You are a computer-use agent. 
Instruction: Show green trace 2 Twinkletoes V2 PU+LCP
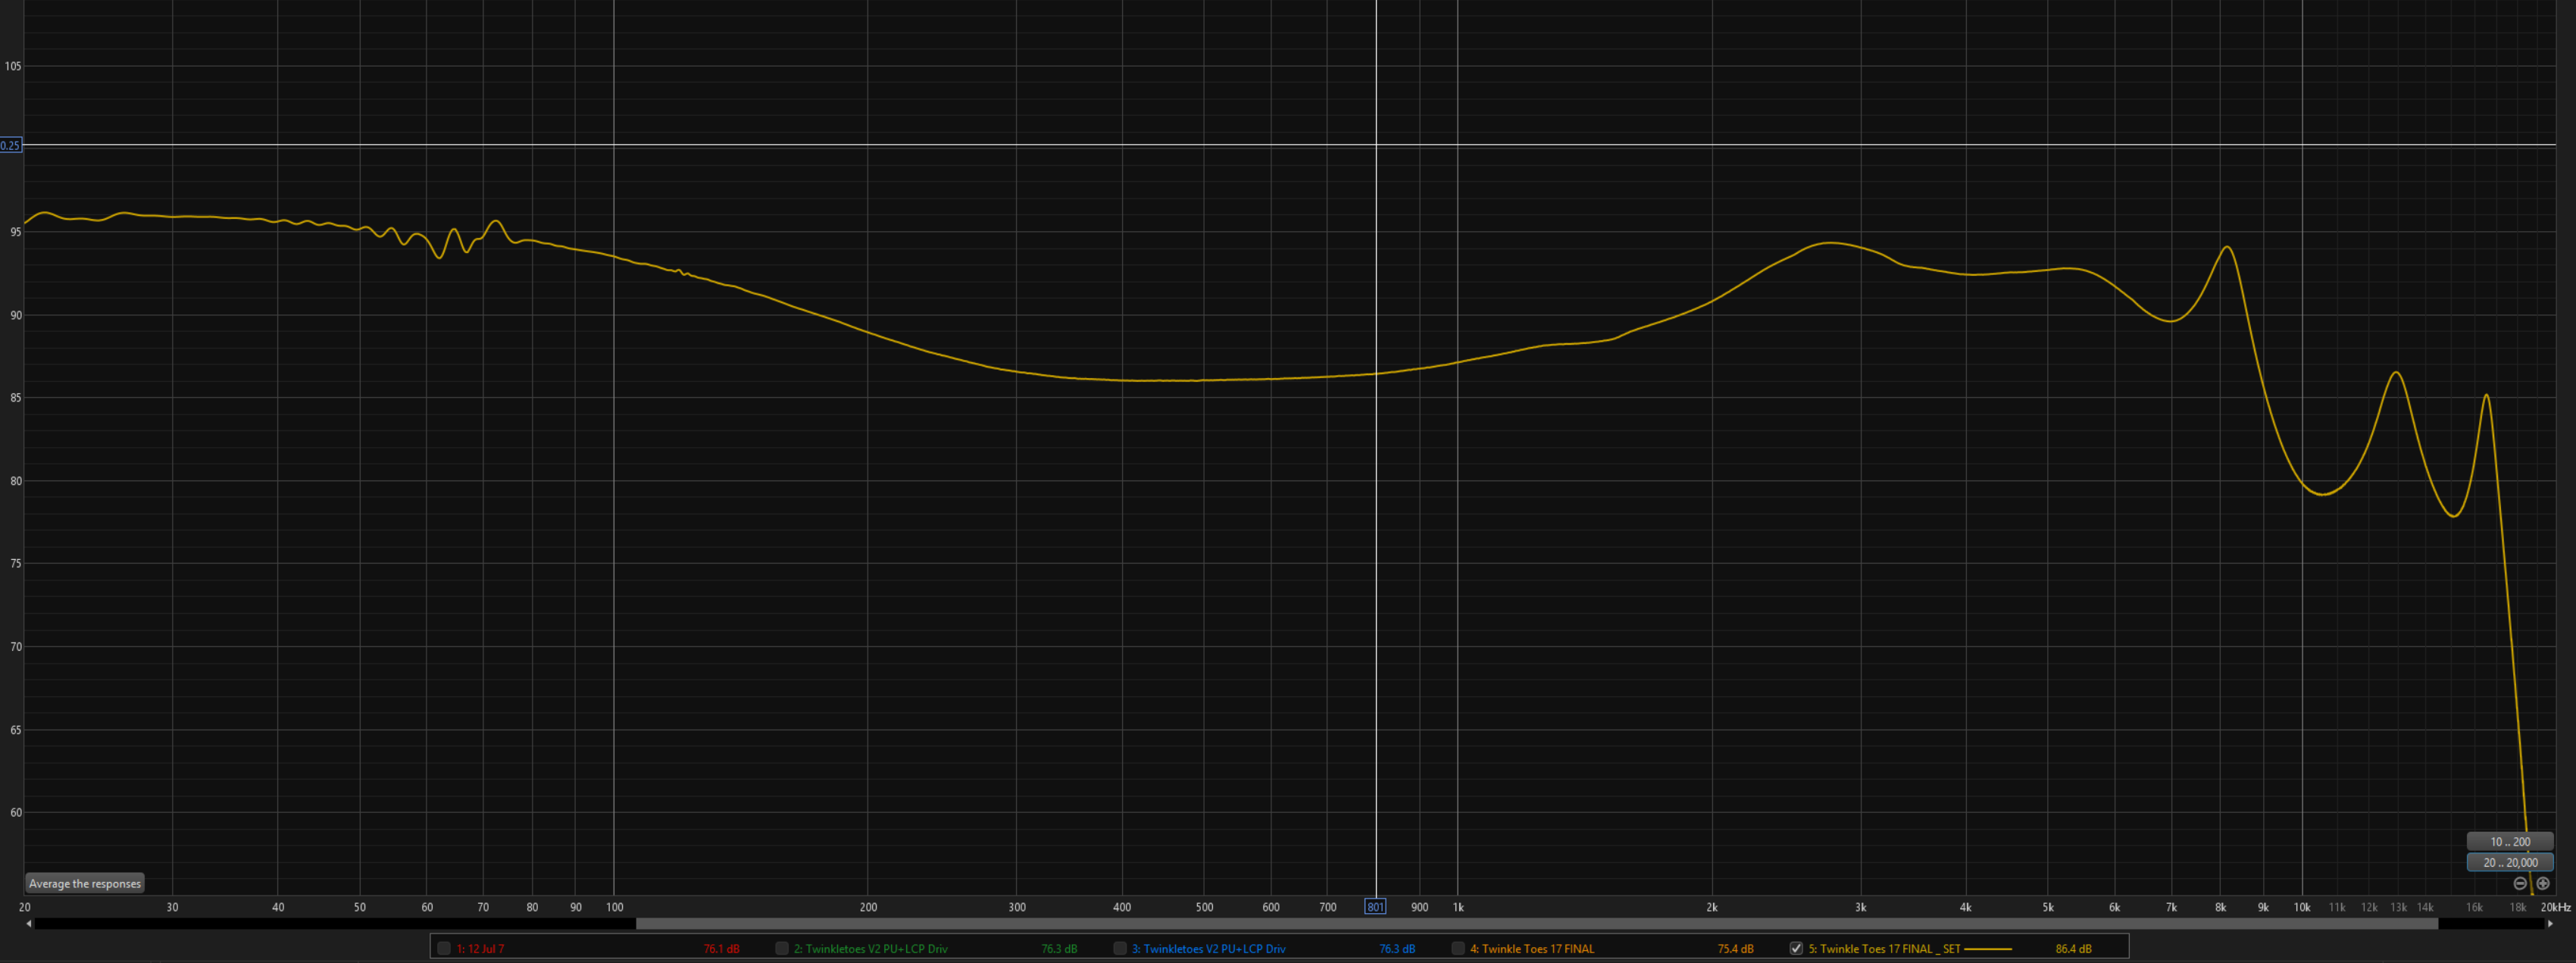pyautogui.click(x=782, y=949)
